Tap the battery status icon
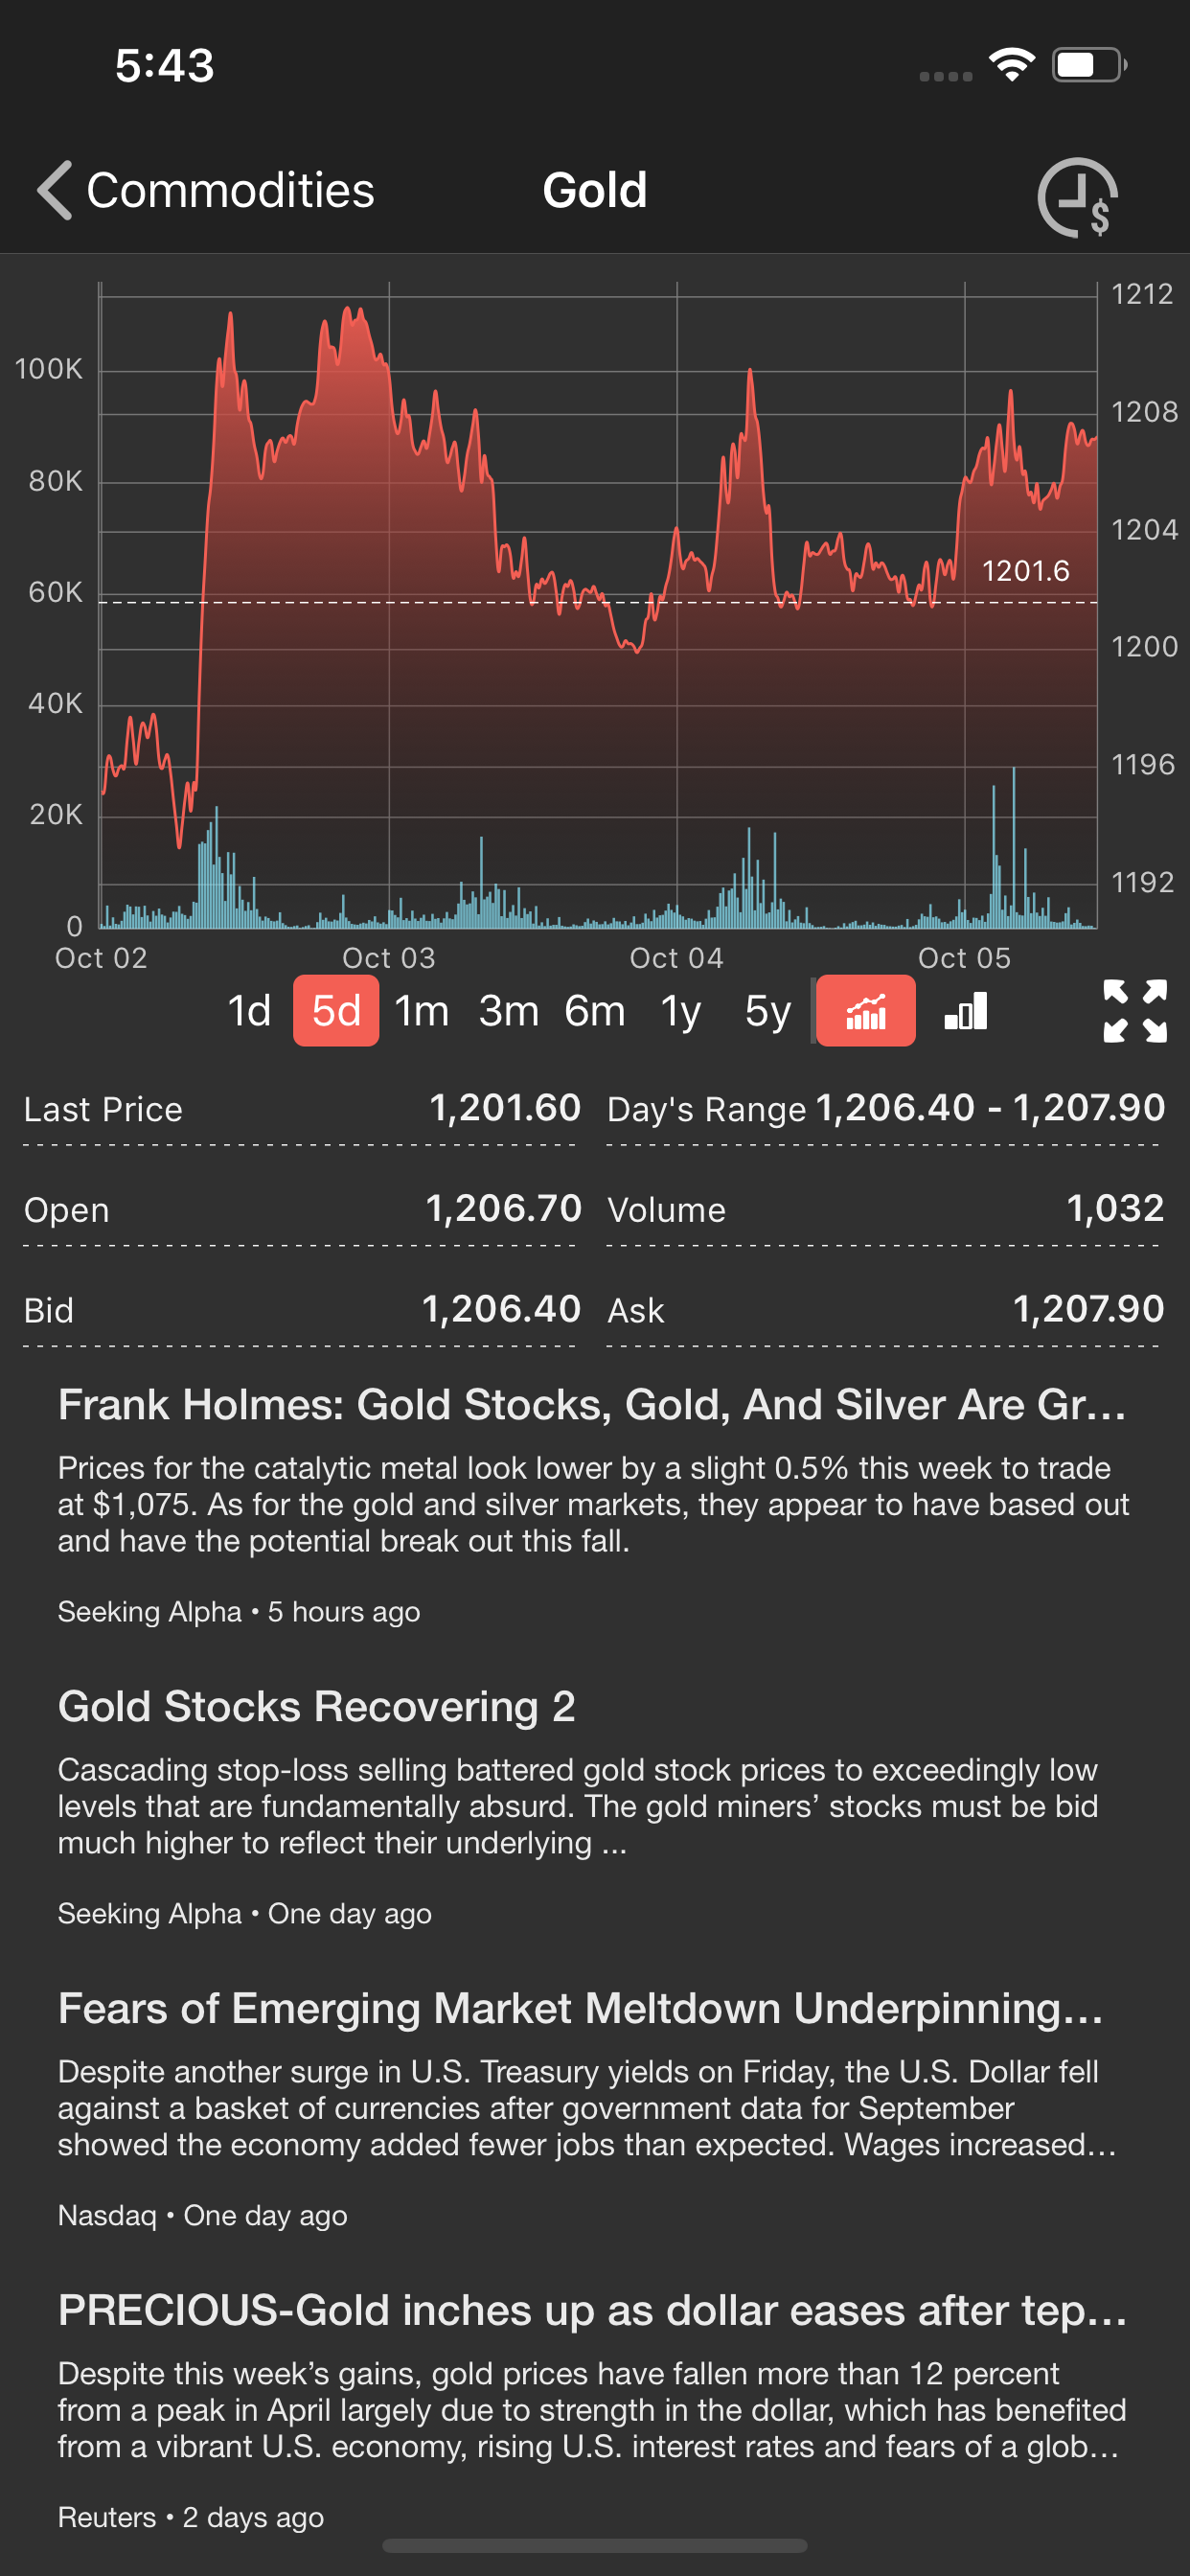This screenshot has height=2576, width=1190. pos(1089,66)
